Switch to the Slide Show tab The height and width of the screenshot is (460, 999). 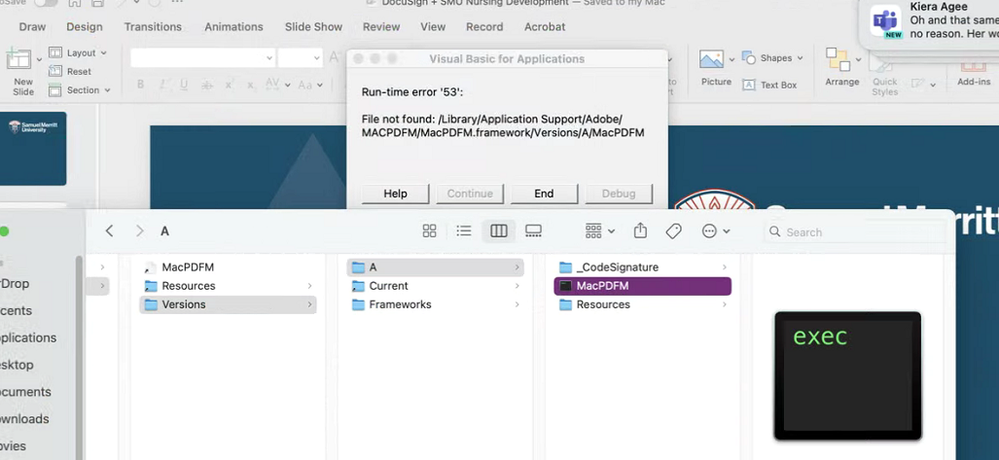pos(313,27)
